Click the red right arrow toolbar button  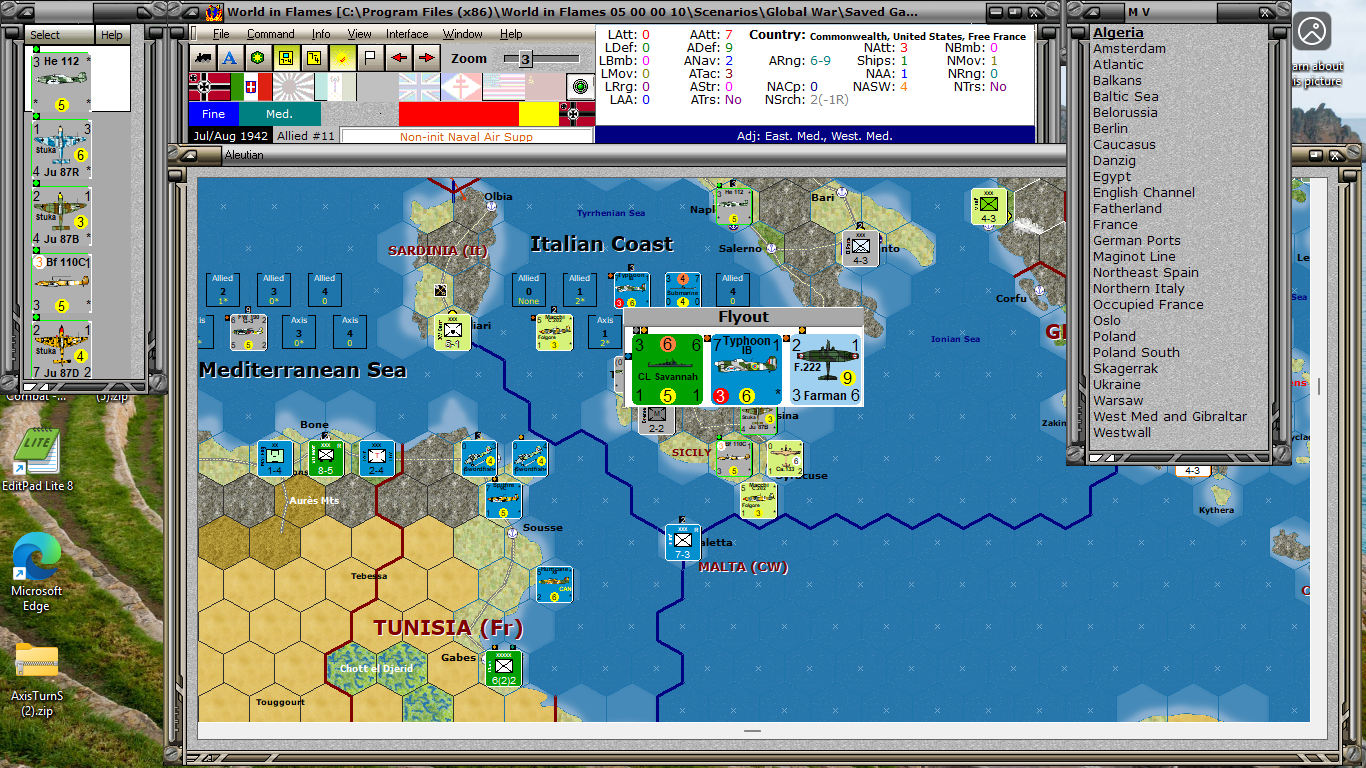click(x=427, y=58)
